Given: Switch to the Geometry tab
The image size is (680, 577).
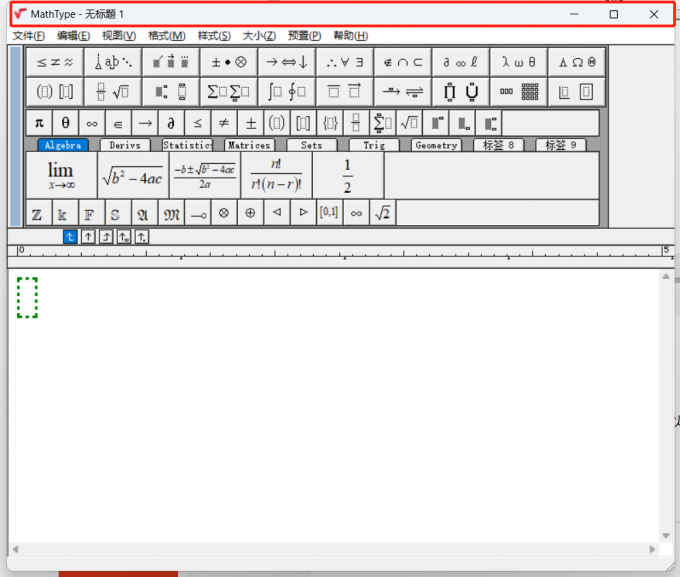Looking at the screenshot, I should [436, 145].
